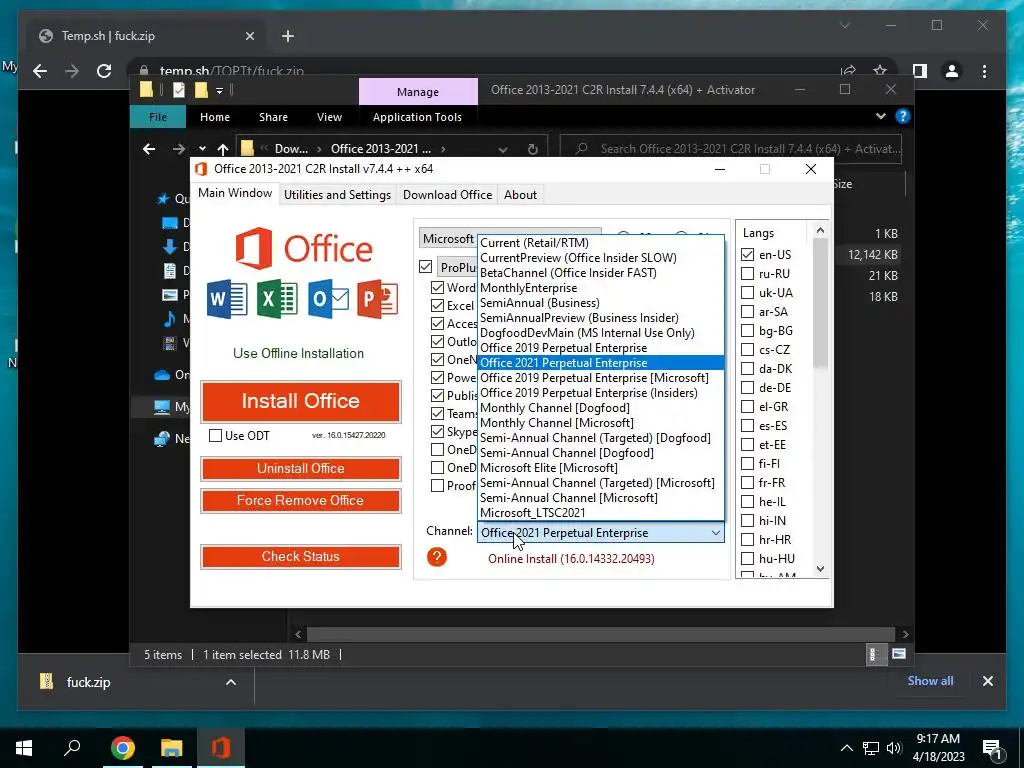Open File Explorer from the taskbar
1024x768 pixels.
pos(172,748)
